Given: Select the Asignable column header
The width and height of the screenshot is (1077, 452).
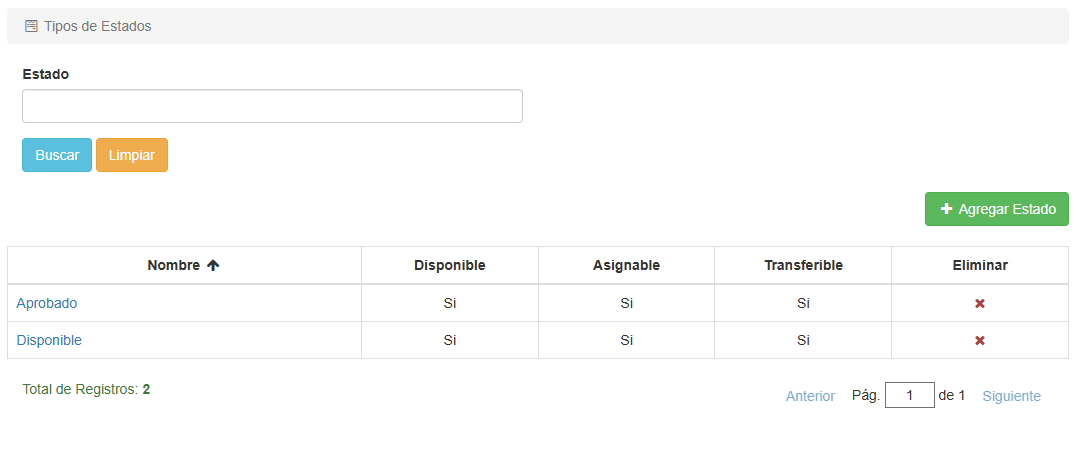Looking at the screenshot, I should 626,265.
